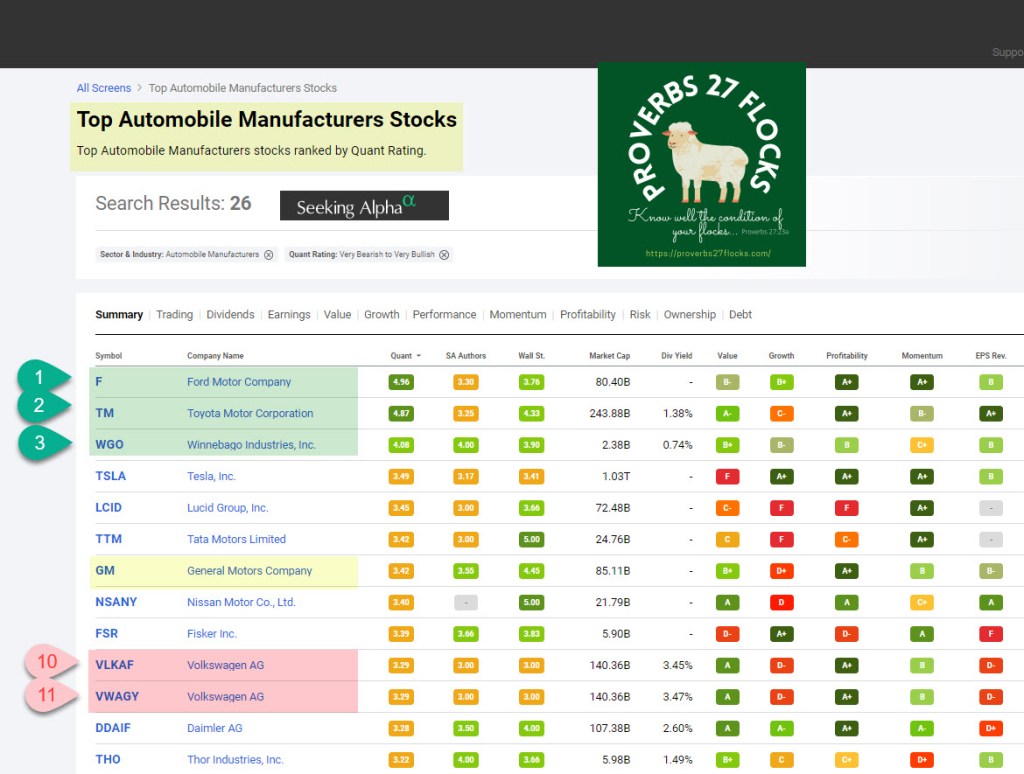Open Ford Motor Company name link
The width and height of the screenshot is (1024, 774).
pos(239,382)
